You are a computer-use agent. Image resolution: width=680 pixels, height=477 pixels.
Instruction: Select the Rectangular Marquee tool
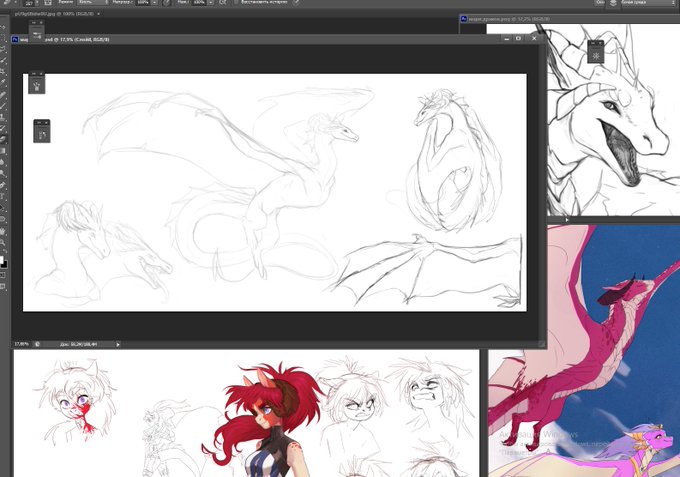point(3,38)
